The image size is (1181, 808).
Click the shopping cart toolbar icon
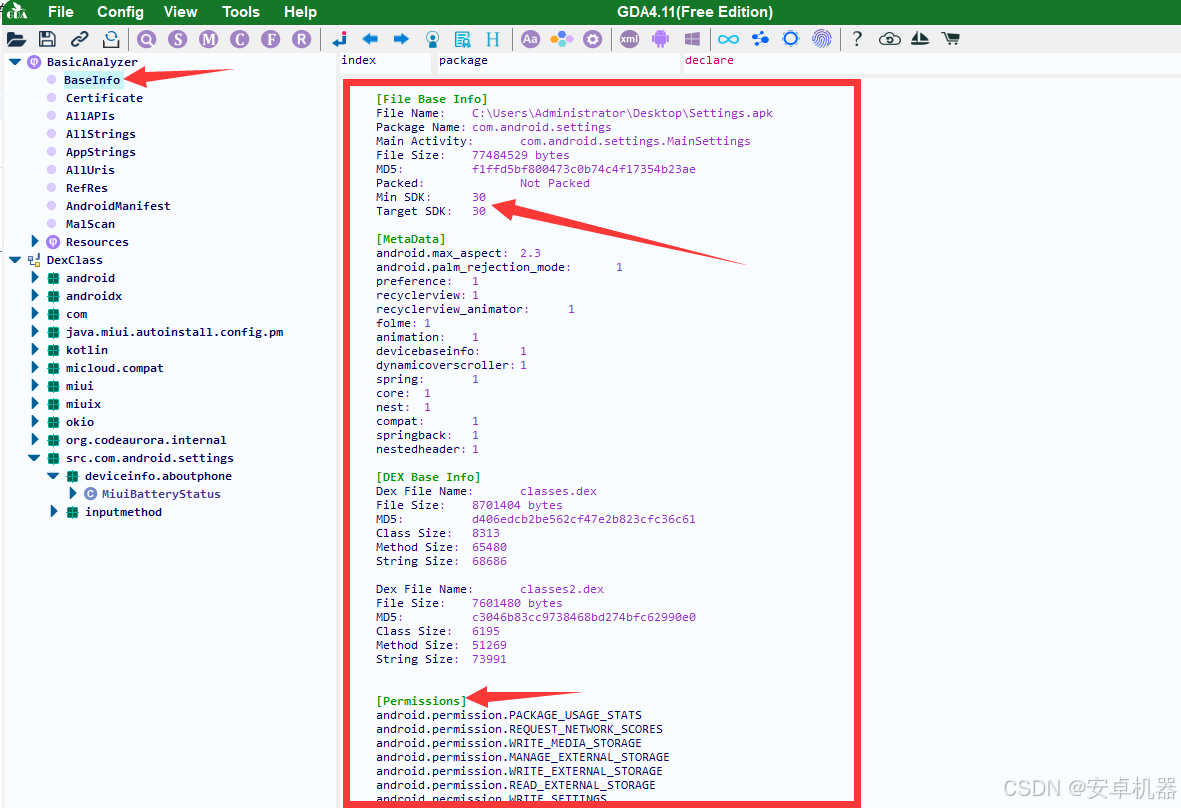point(951,39)
